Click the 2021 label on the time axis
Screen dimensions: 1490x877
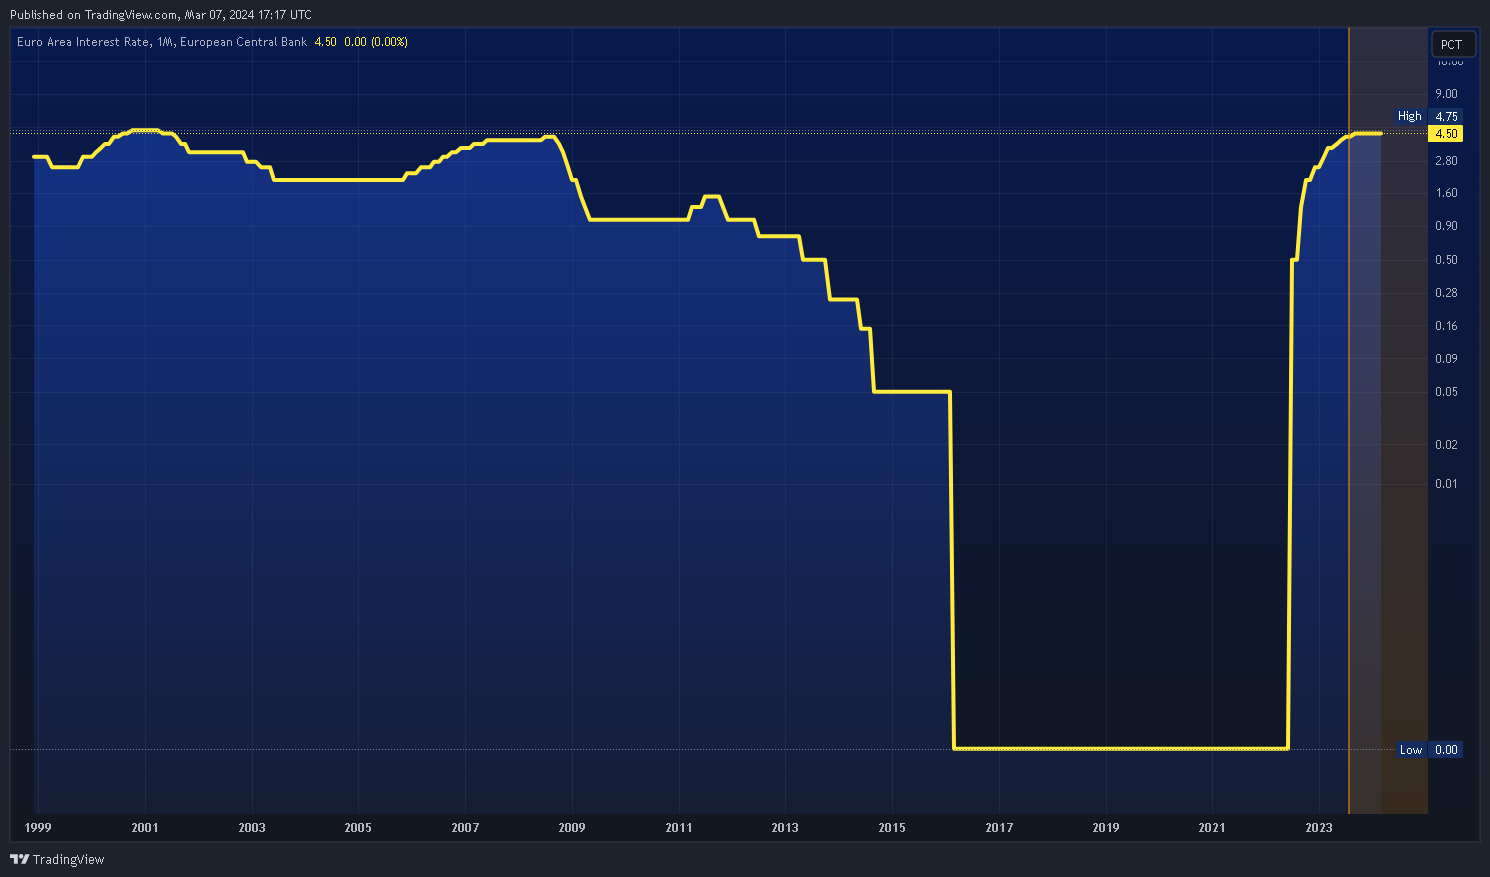coord(1212,828)
